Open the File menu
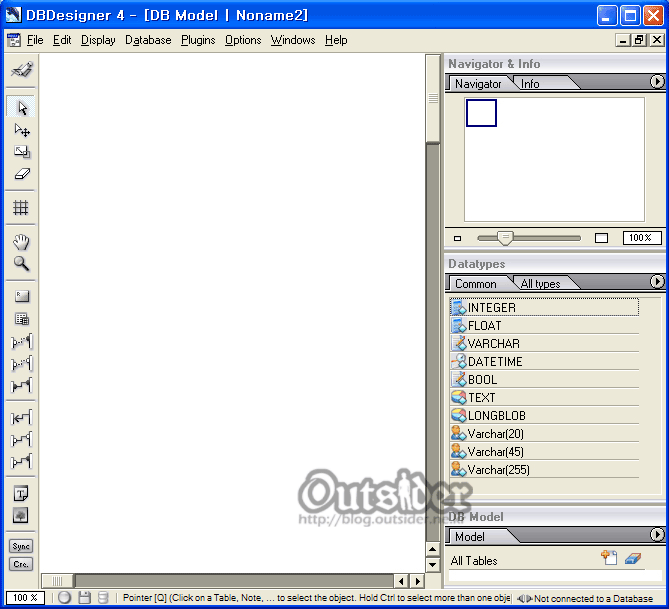Viewport: 669px width, 609px height. pos(35,40)
